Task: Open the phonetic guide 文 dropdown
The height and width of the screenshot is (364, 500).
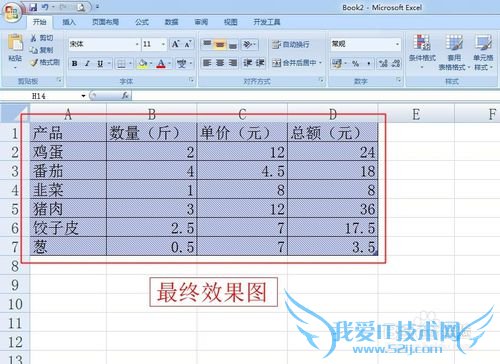Action: pos(191,63)
